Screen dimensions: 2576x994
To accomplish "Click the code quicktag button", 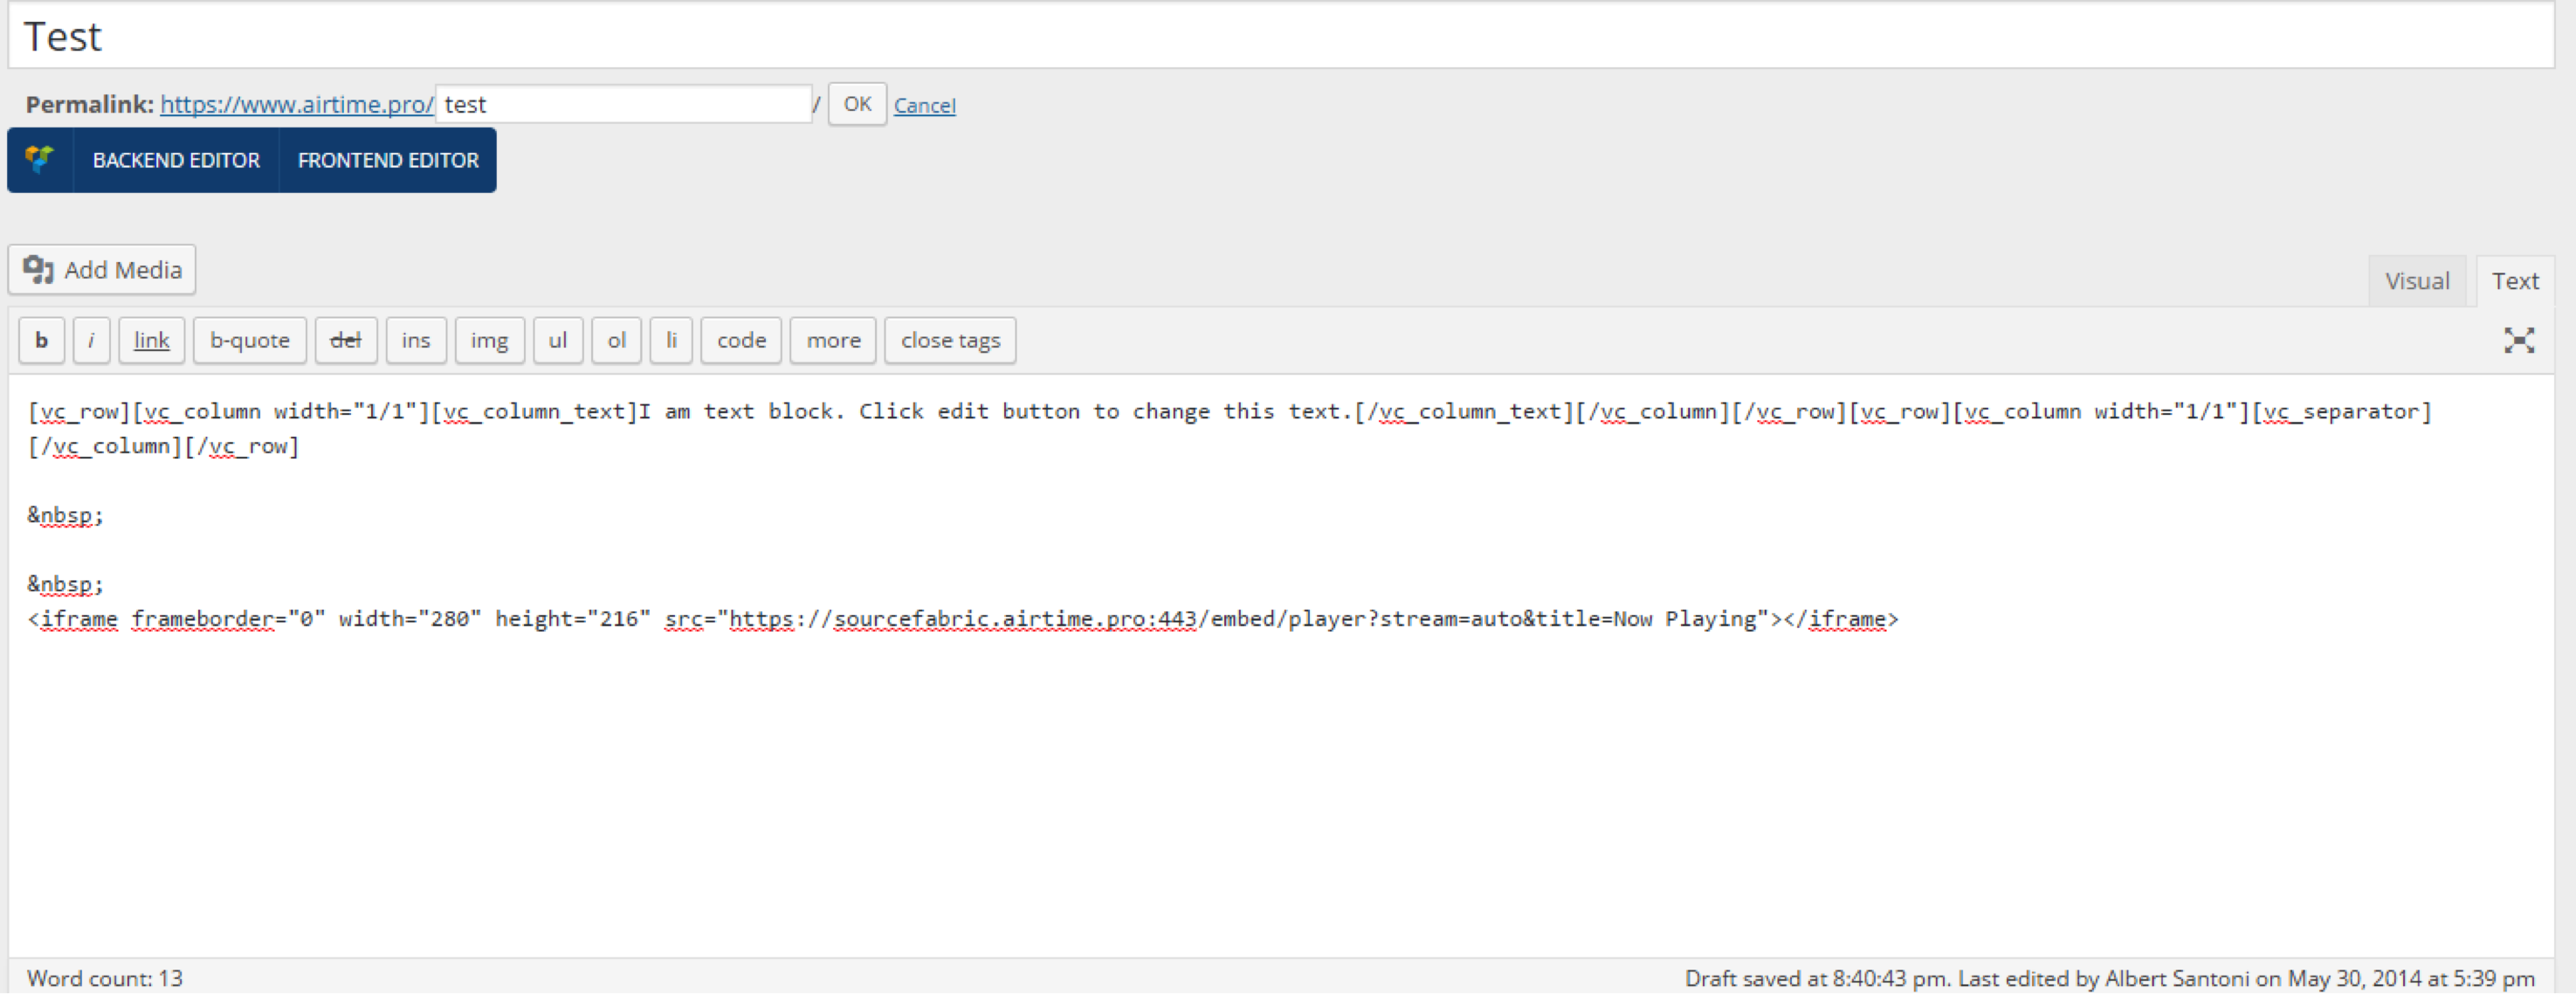I will pos(741,340).
